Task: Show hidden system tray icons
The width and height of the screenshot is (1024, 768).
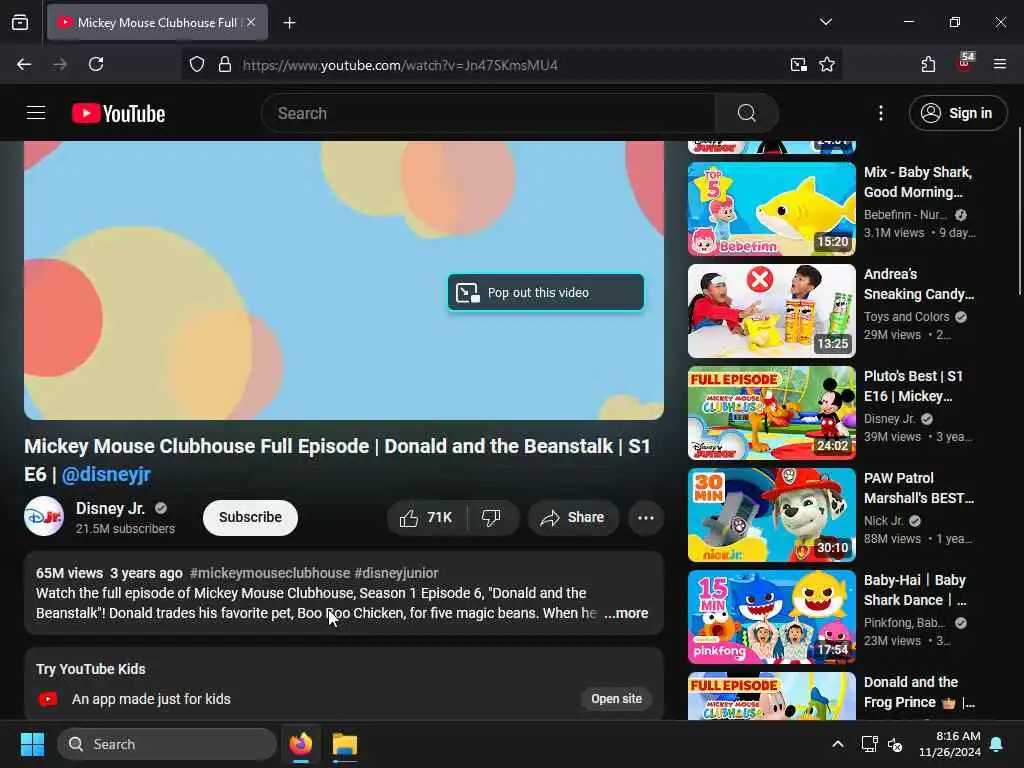Action: point(838,744)
